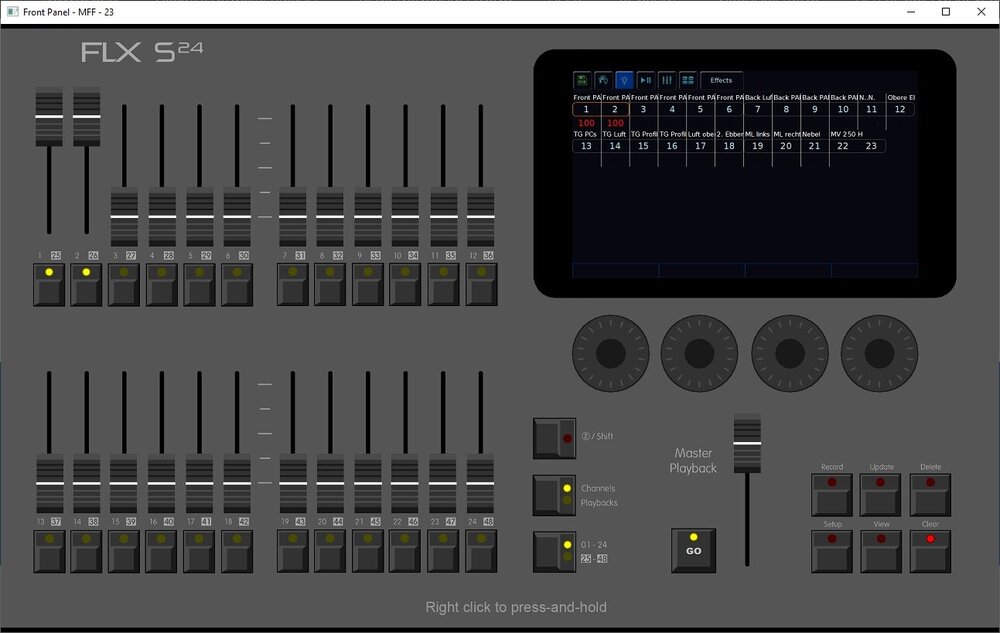
Task: Click the lit Clear button
Action: [930, 551]
